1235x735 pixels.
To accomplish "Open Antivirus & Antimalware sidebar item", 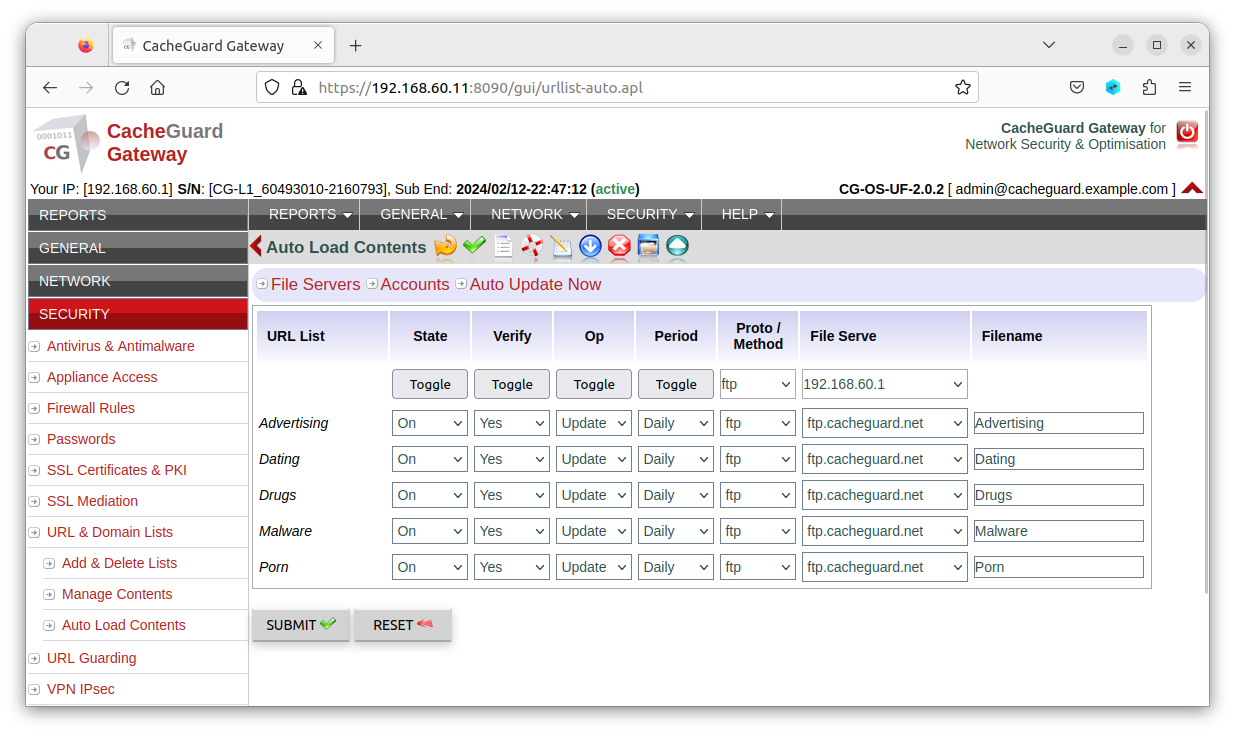I will pos(121,346).
